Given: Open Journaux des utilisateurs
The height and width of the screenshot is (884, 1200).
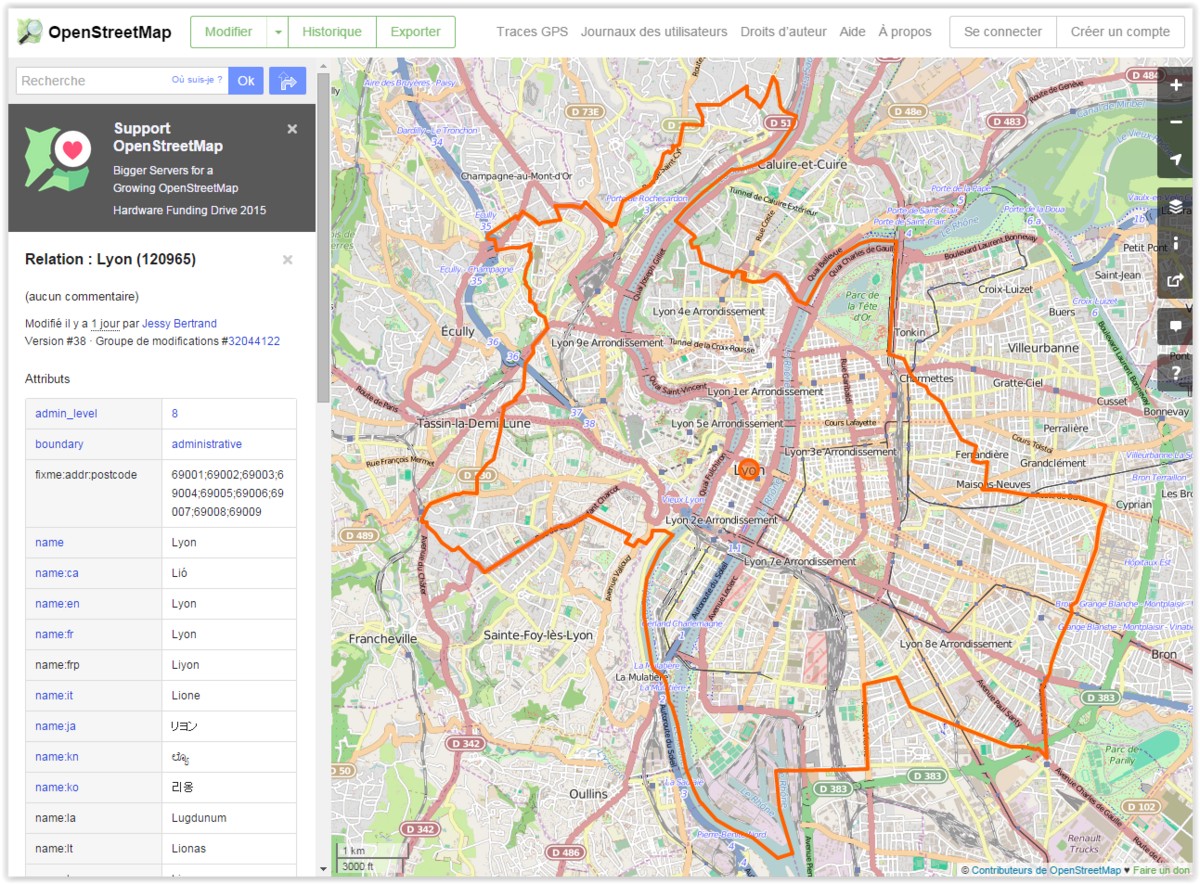Looking at the screenshot, I should pyautogui.click(x=654, y=32).
